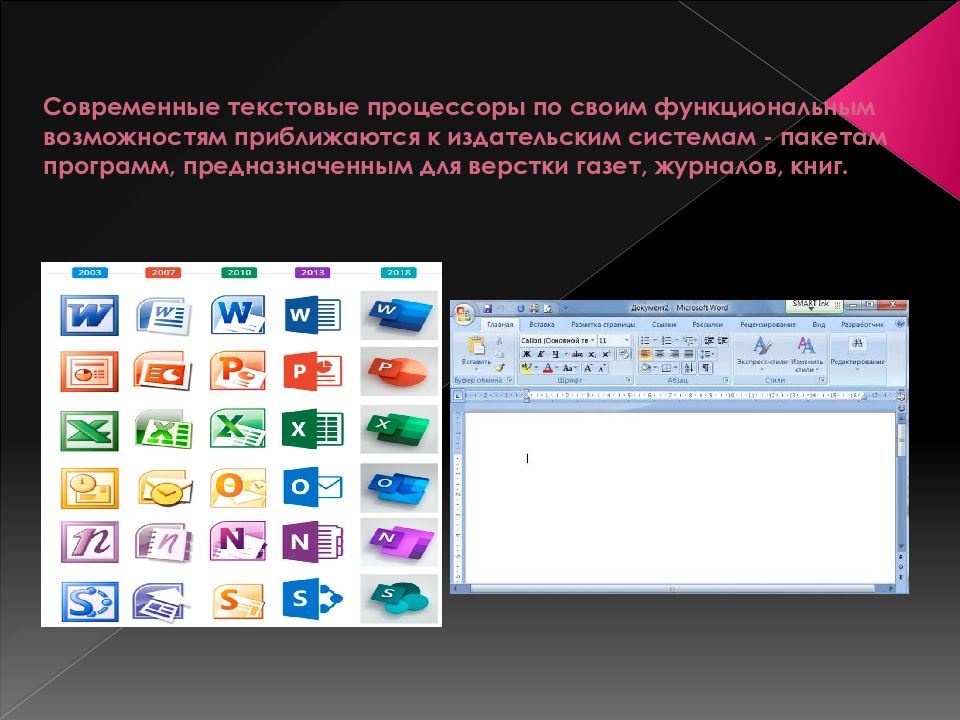Open the Разработчик tab
The image size is (960, 720).
[863, 324]
